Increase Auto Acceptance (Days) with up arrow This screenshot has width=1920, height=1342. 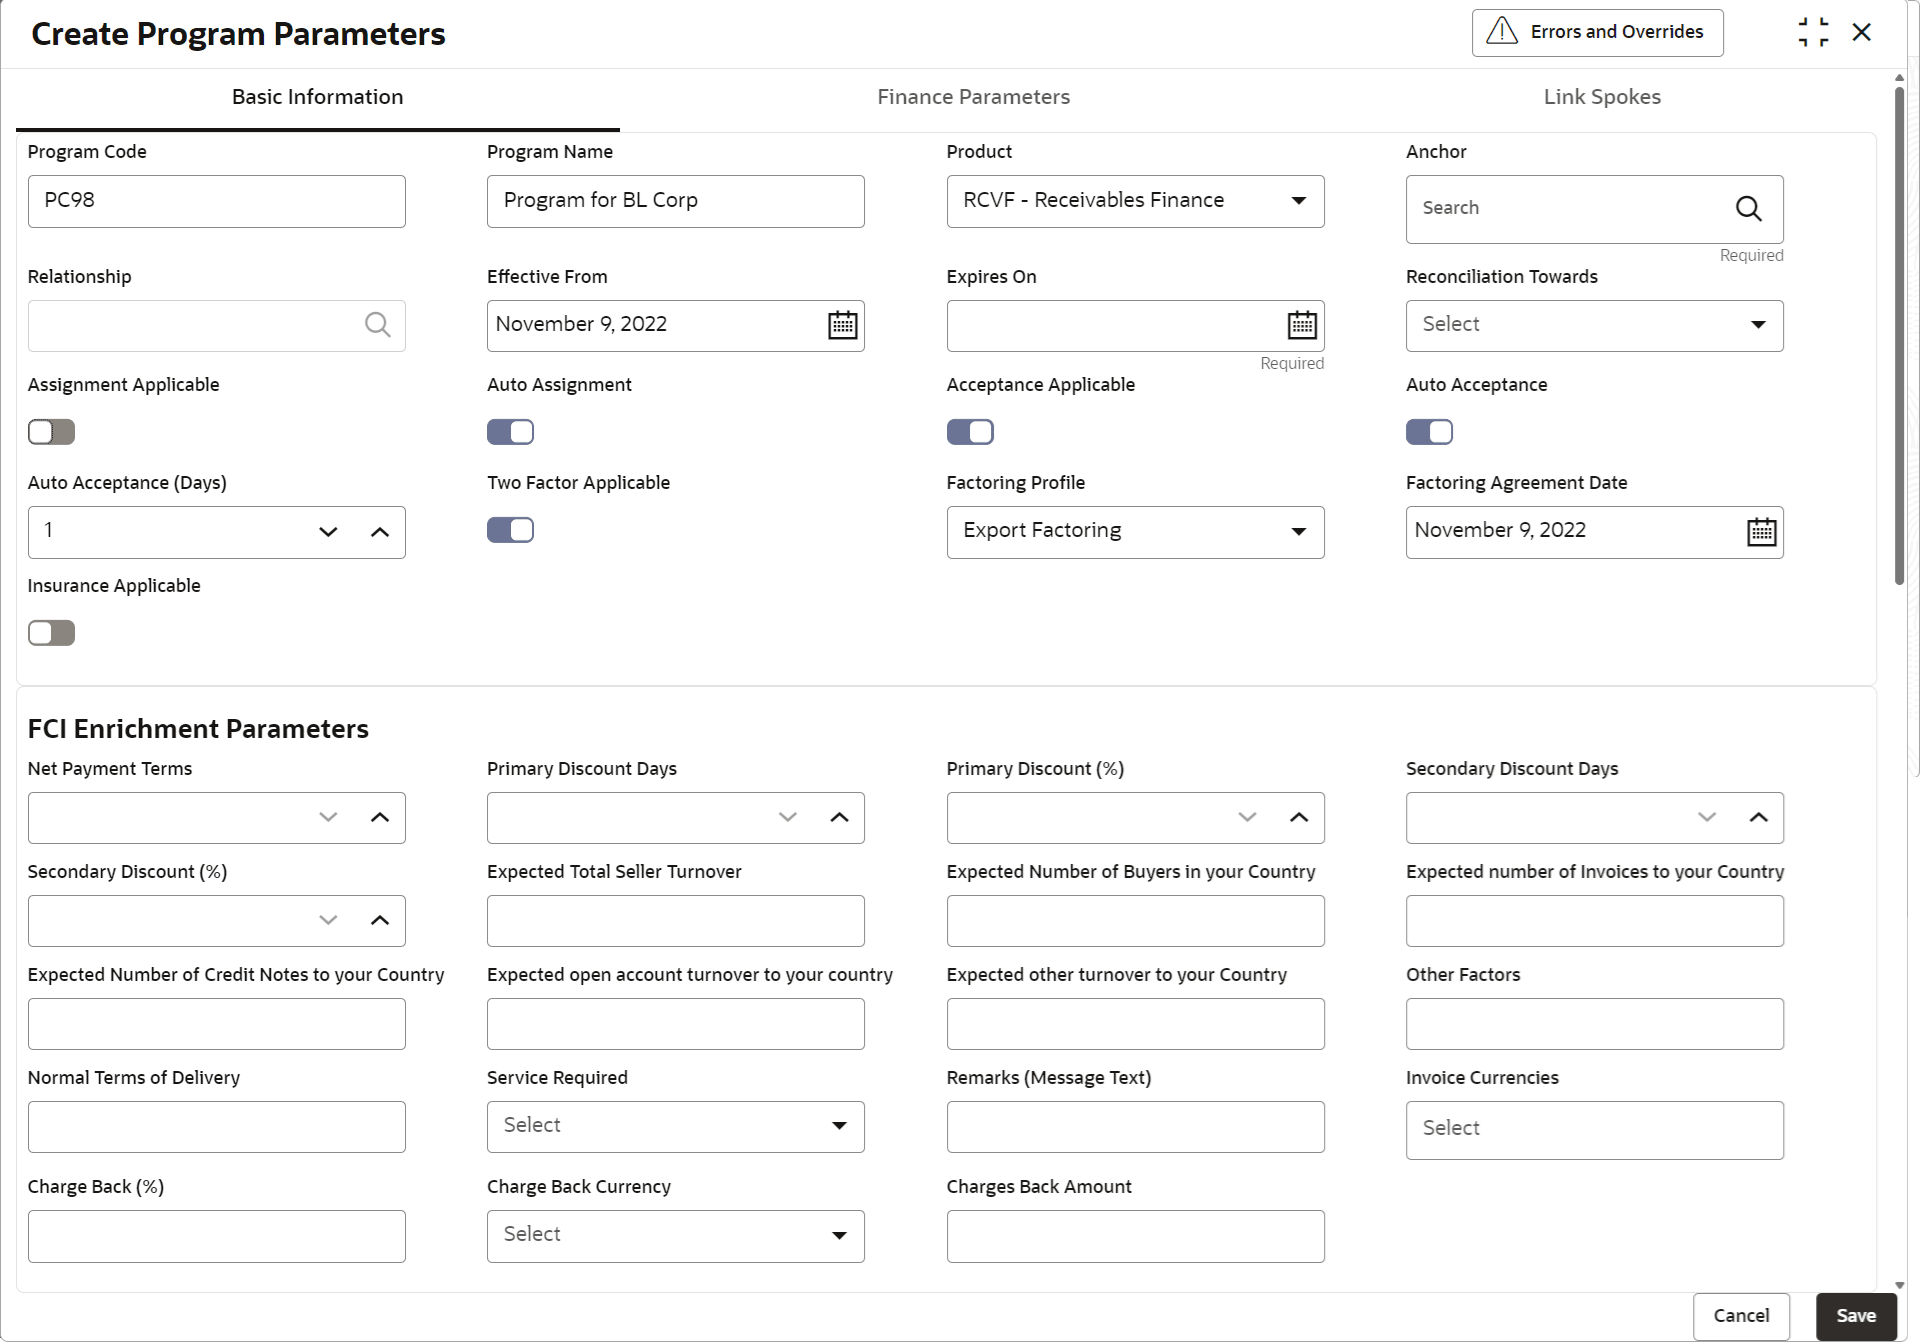click(379, 532)
